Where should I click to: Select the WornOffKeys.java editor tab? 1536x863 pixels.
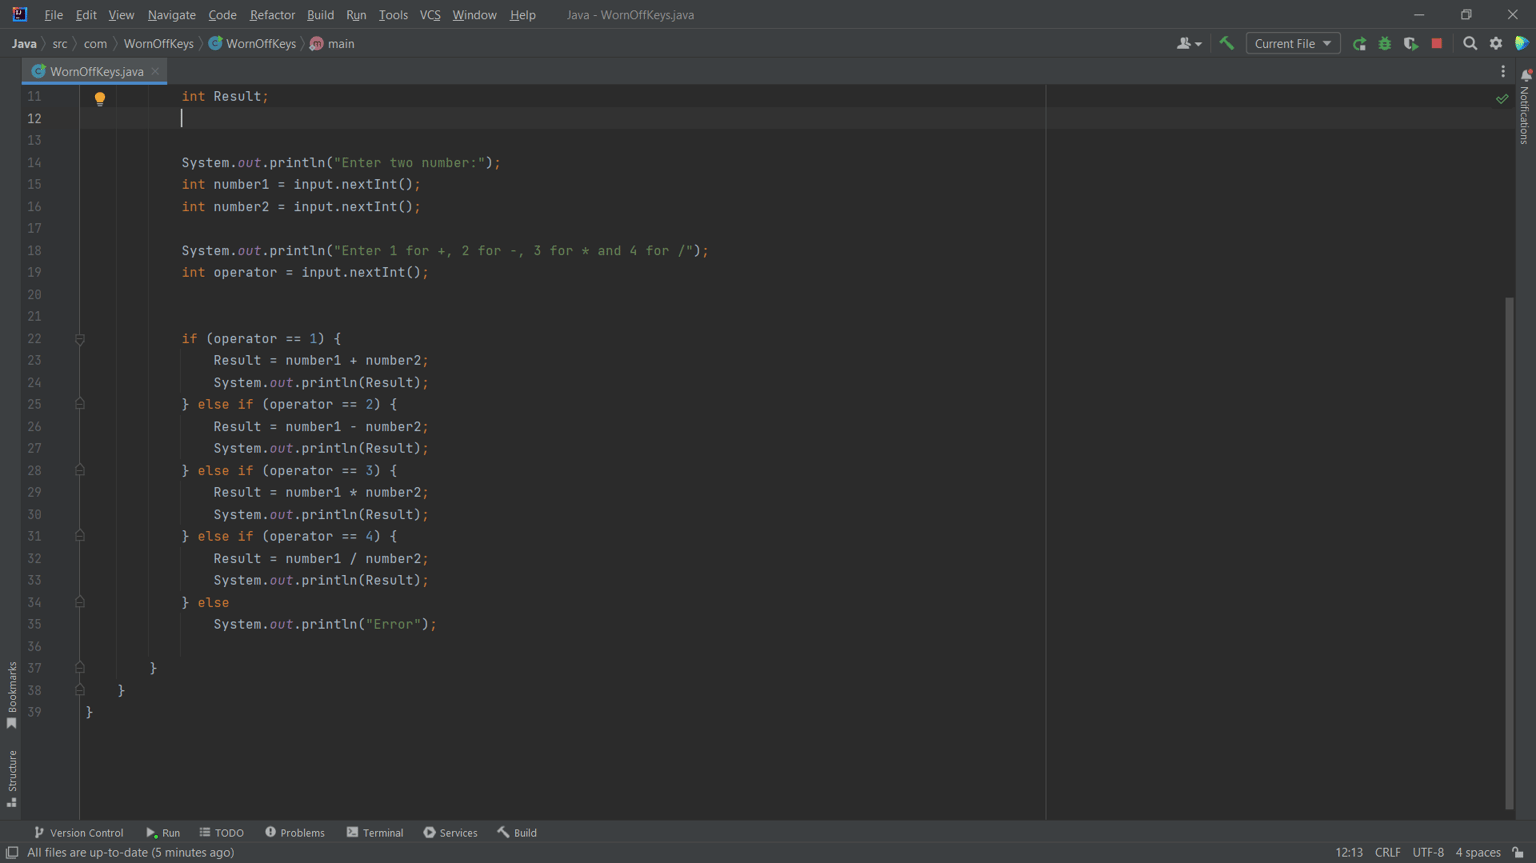click(x=96, y=72)
